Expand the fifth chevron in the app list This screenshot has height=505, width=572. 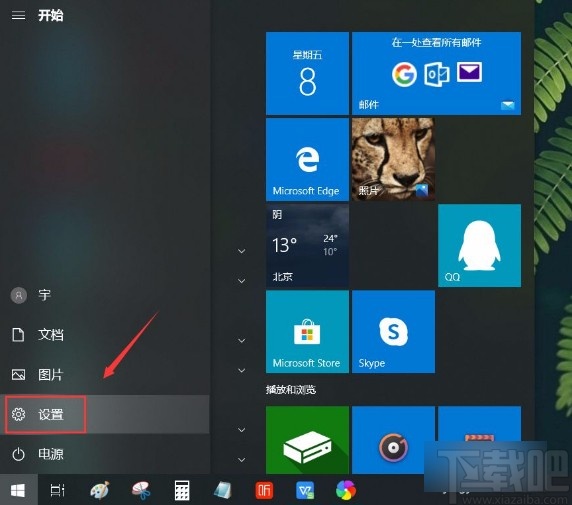241,430
